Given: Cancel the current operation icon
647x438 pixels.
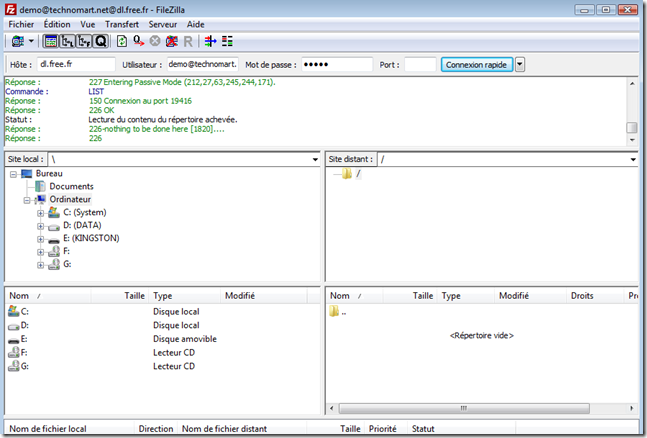Looking at the screenshot, I should 155,41.
